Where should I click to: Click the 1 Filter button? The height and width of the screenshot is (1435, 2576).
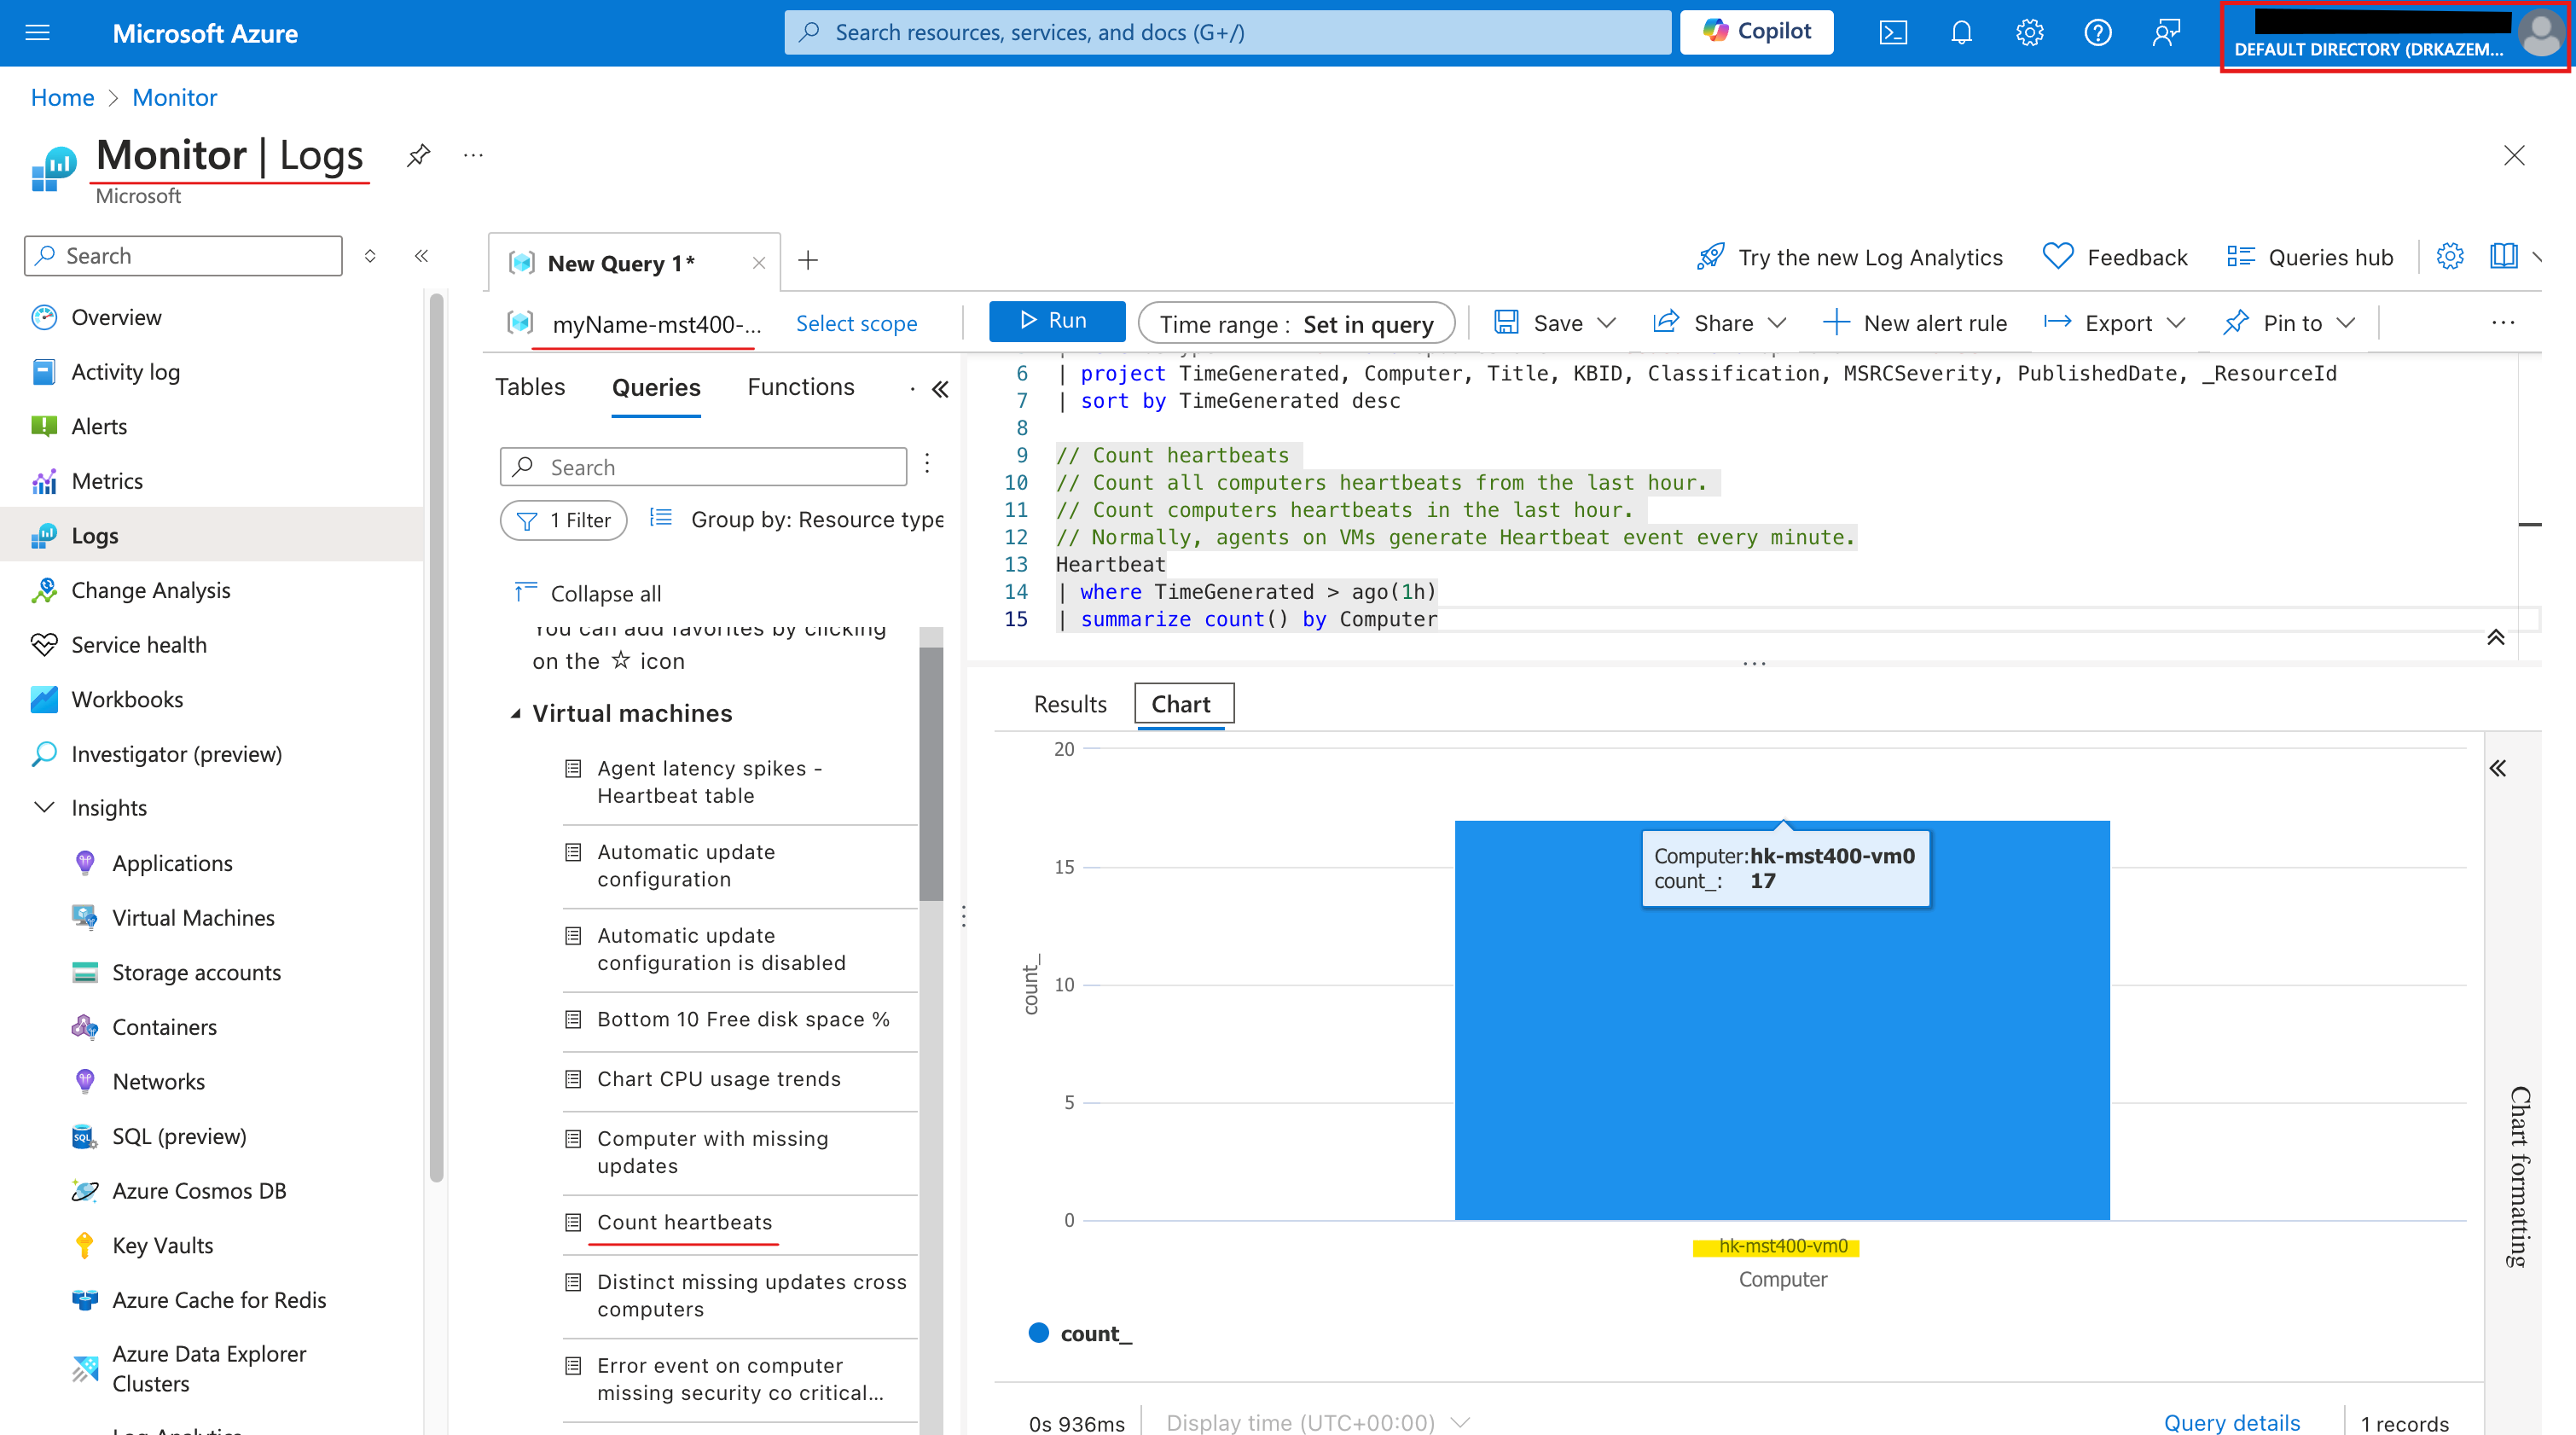(x=563, y=520)
